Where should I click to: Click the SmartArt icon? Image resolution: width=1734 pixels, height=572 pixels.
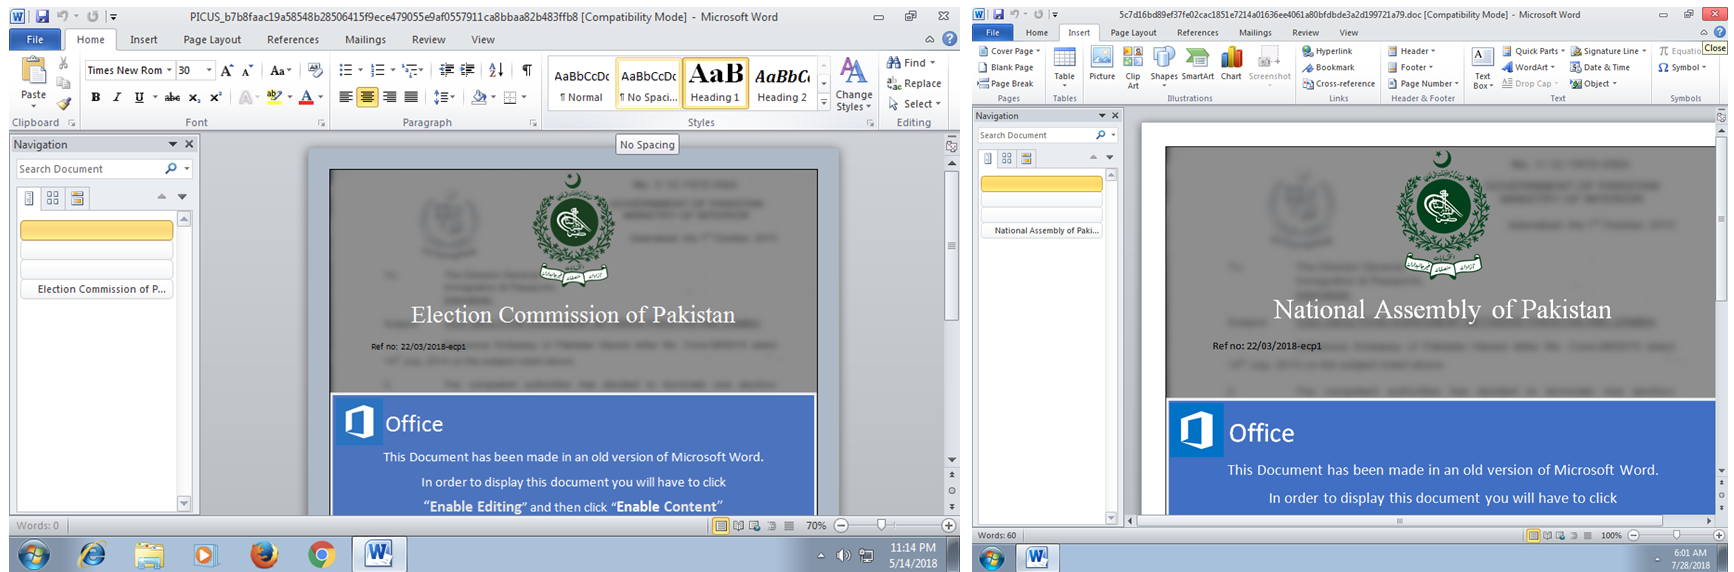tap(1197, 63)
